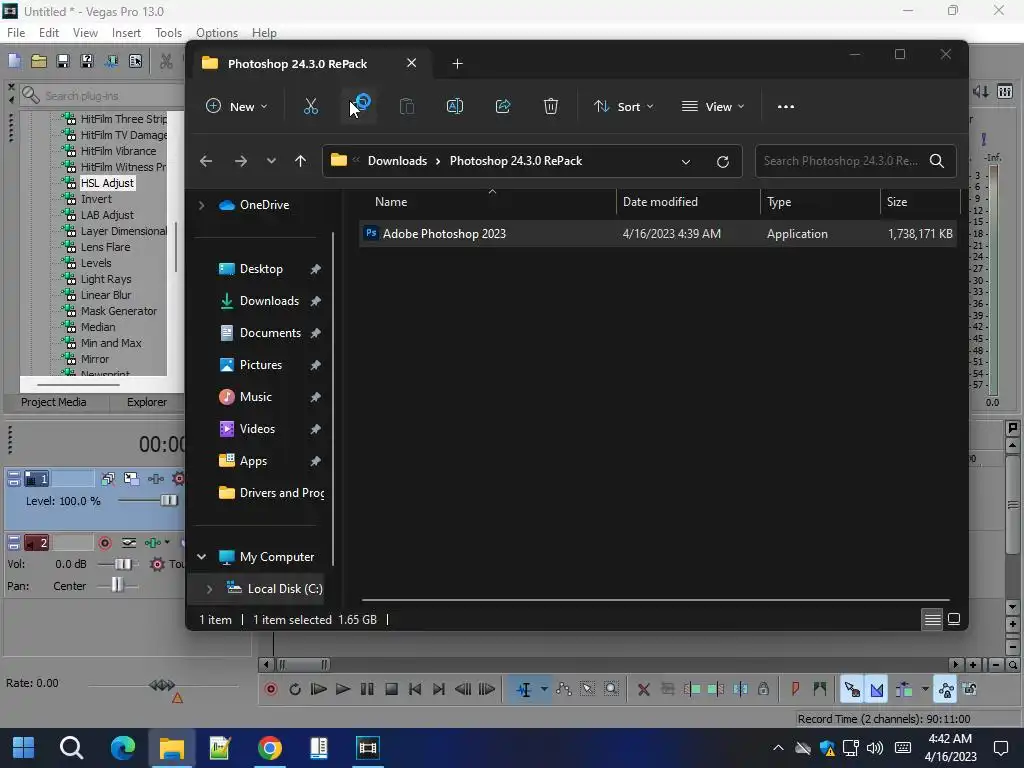This screenshot has width=1024, height=768.
Task: Toggle Loop Playback in Vegas transport
Action: [x=295, y=689]
